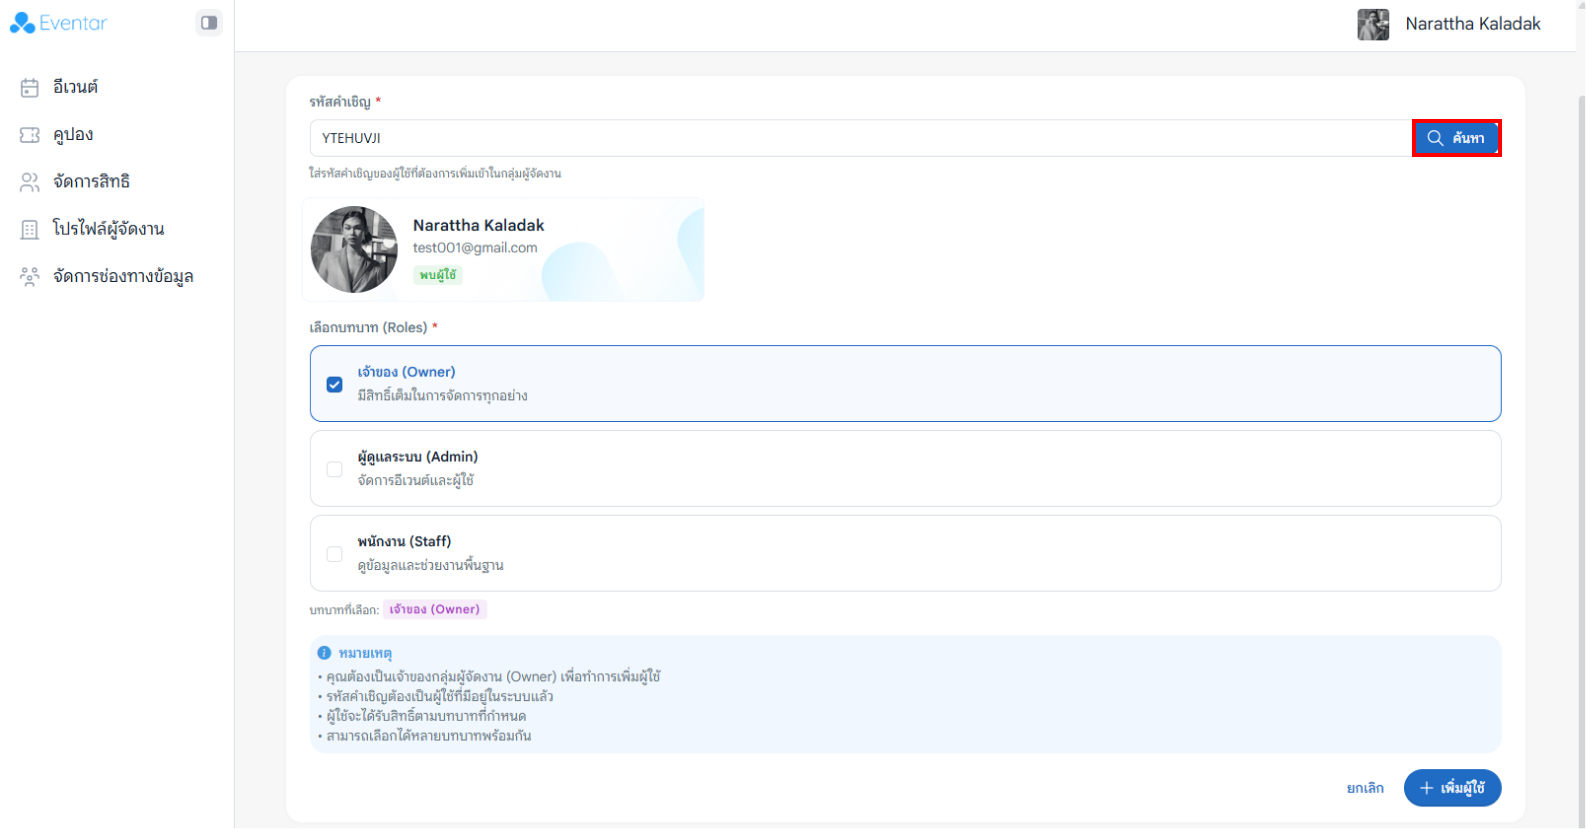This screenshot has width=1586, height=829.
Task: Click the calendar icon beside อีเวนต์
Action: click(30, 88)
